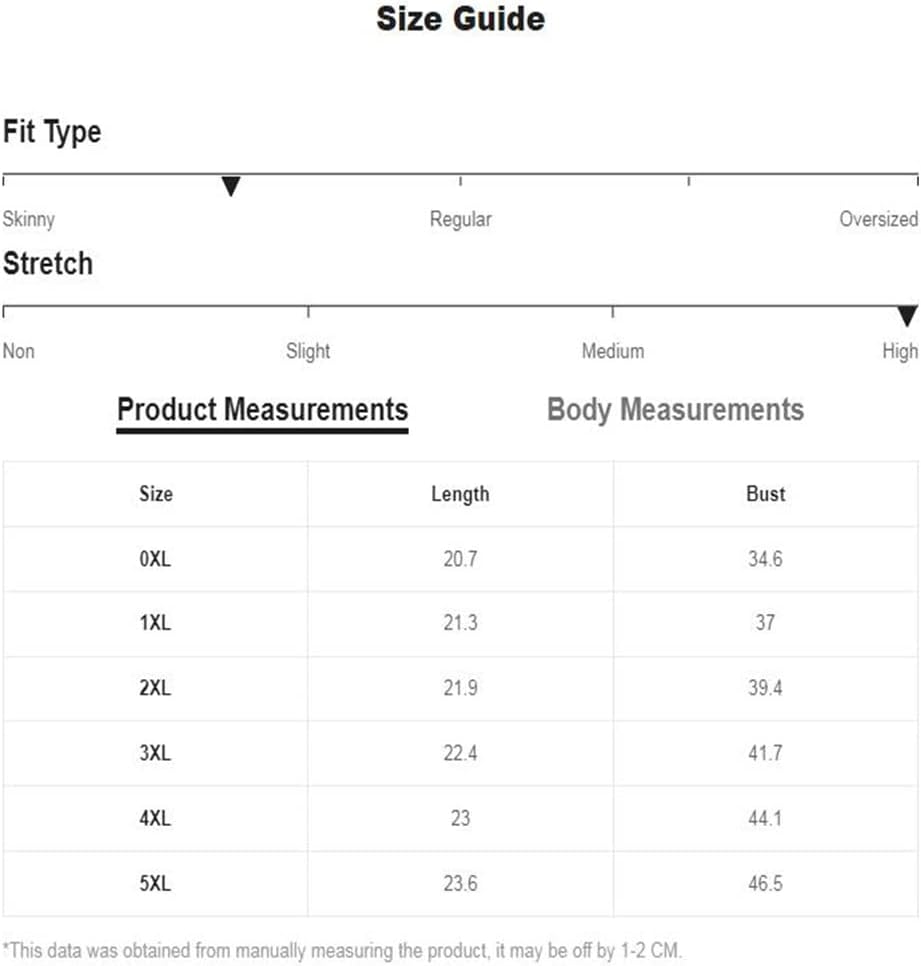Click the Medium label on Stretch scale
Viewport: 921px width, 966px height.
pyautogui.click(x=613, y=351)
